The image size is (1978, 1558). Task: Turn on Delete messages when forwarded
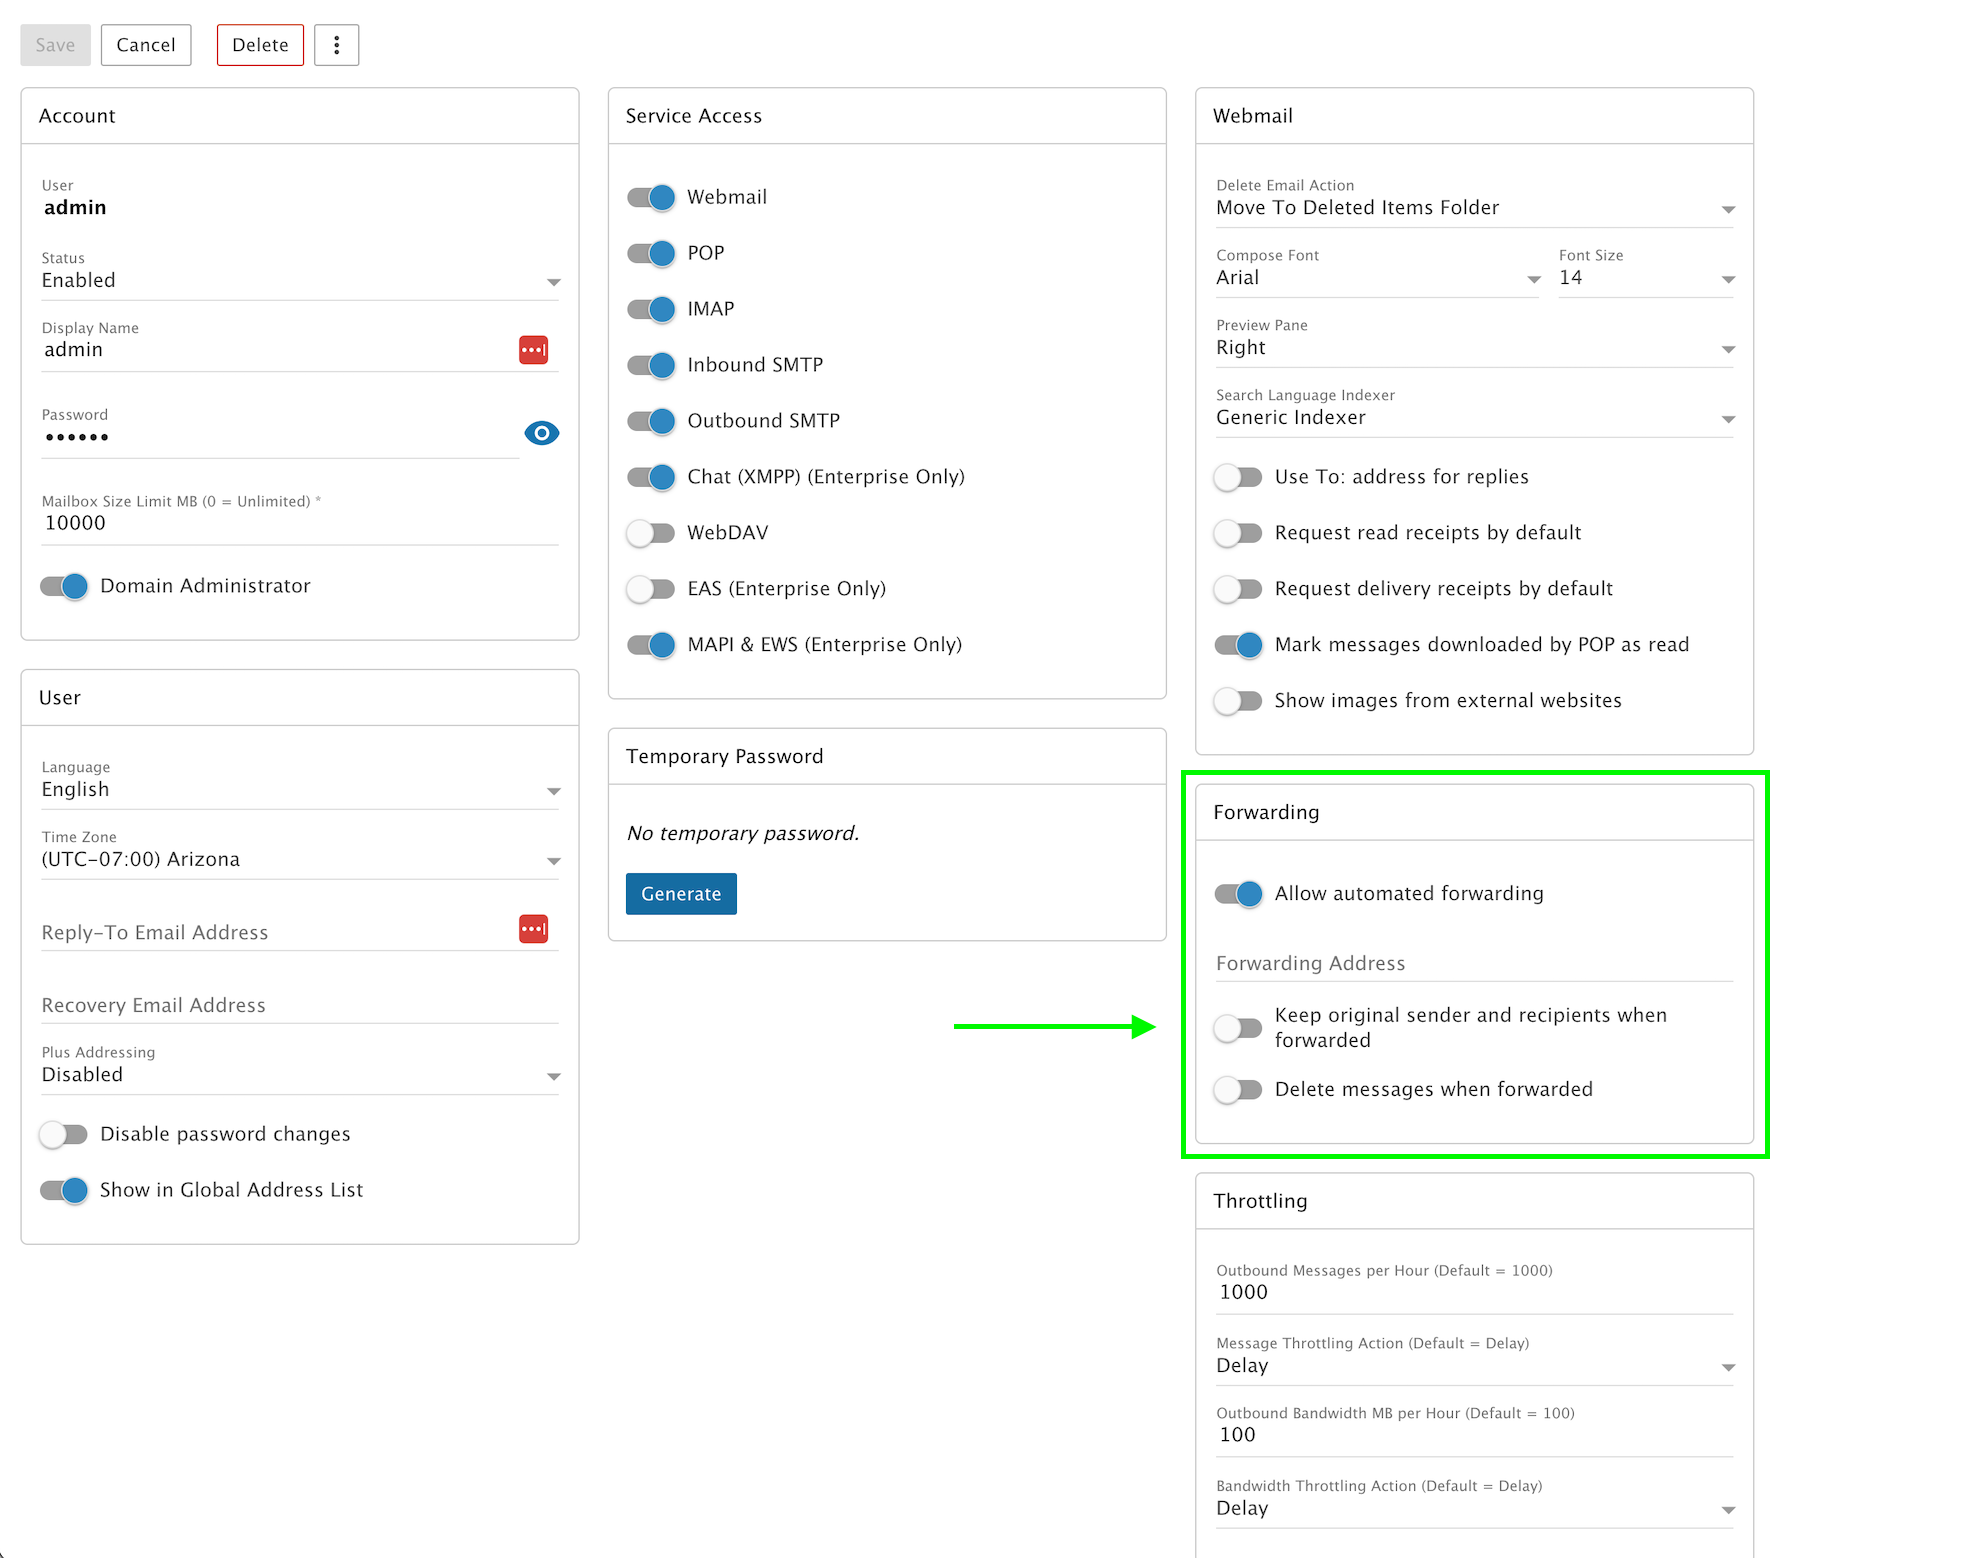[1238, 1089]
